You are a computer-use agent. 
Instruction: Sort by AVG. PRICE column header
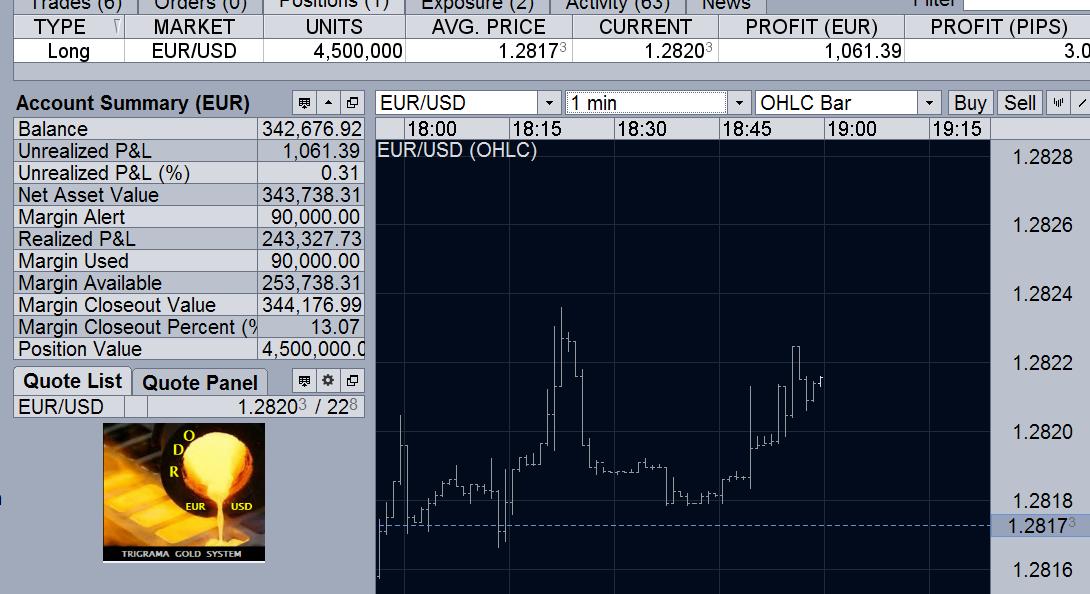pyautogui.click(x=489, y=27)
